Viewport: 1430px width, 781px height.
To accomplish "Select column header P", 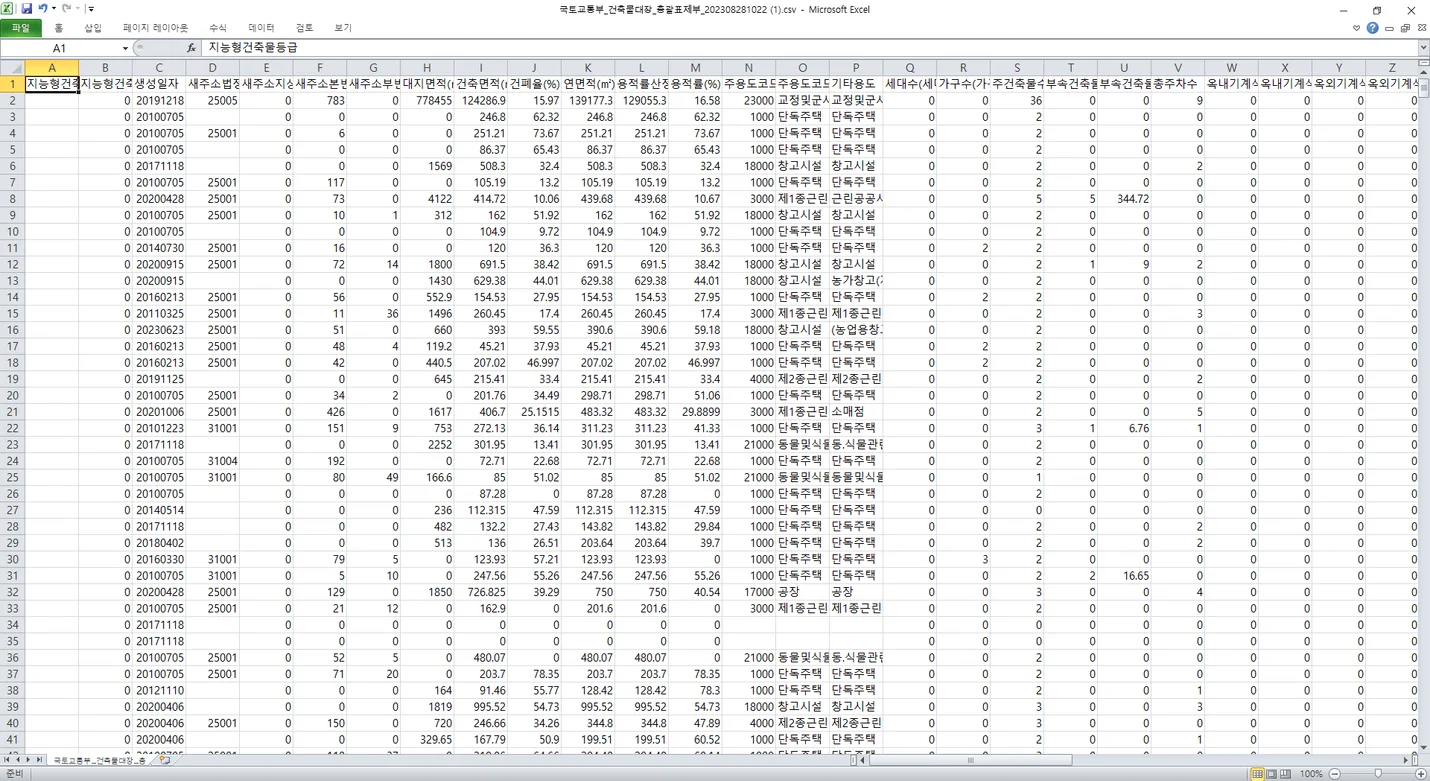I will click(856, 68).
